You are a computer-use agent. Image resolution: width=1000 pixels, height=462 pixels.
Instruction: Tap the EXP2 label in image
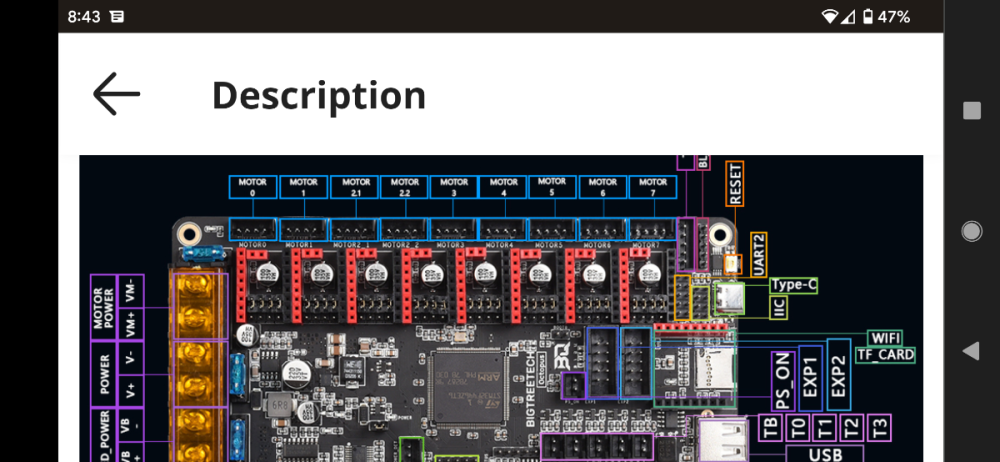point(839,375)
